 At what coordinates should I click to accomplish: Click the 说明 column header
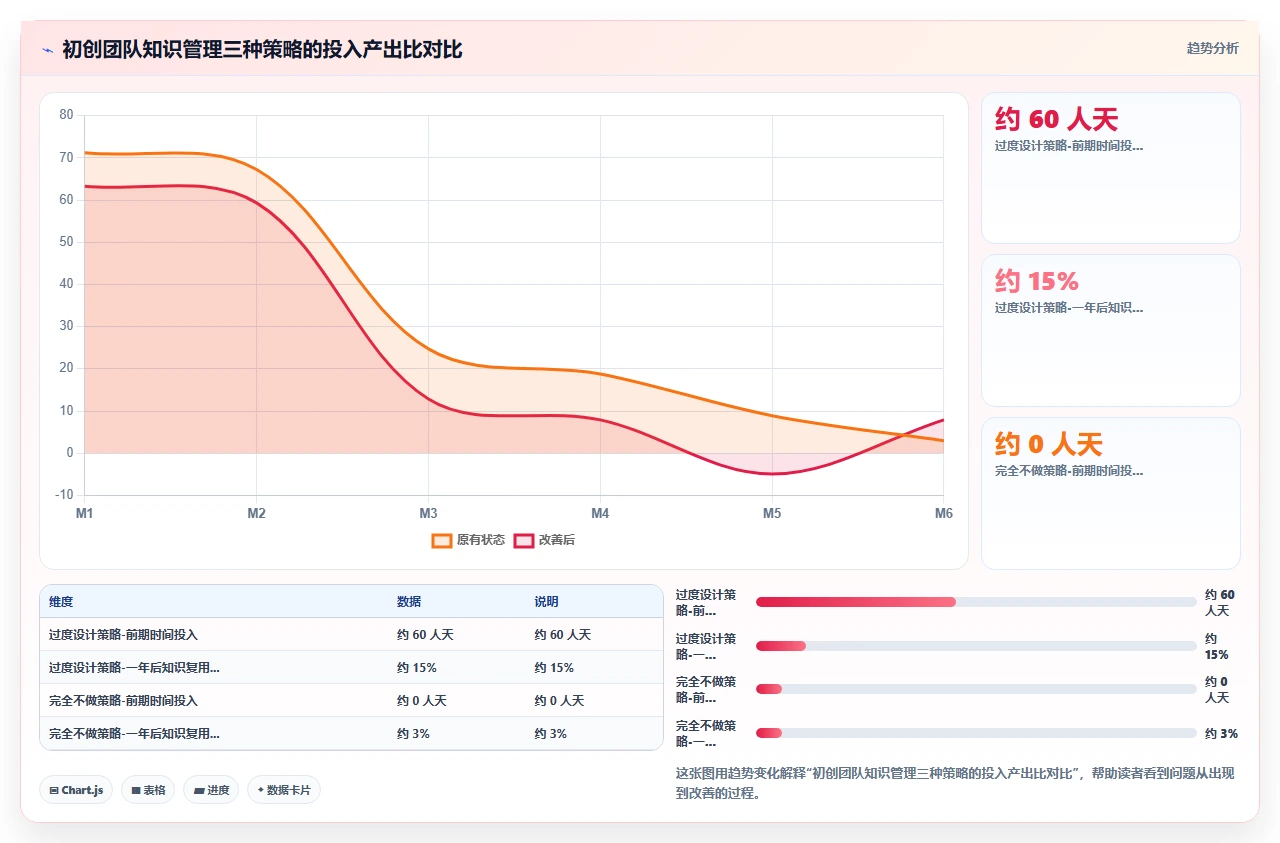tap(546, 602)
